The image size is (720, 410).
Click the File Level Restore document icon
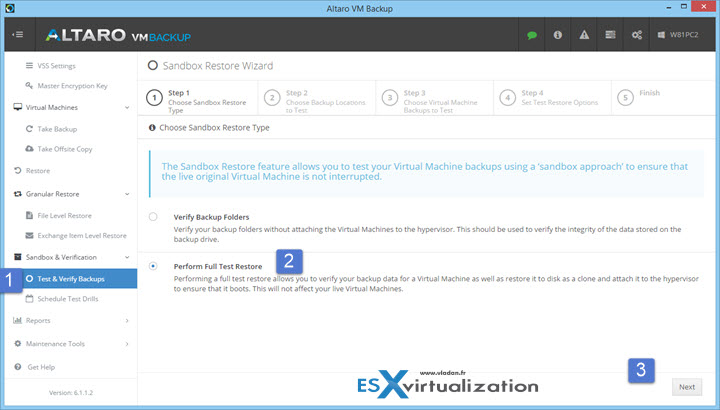(29, 215)
